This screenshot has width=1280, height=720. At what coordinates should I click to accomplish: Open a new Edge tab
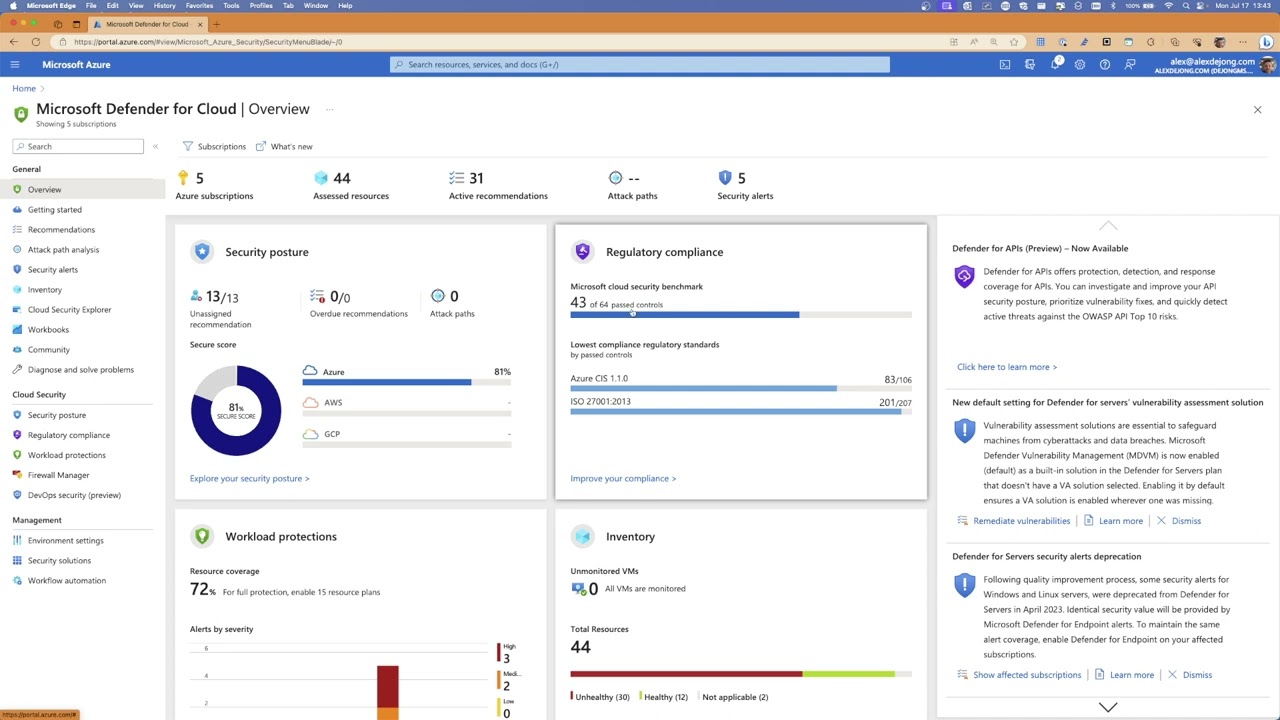click(x=217, y=23)
